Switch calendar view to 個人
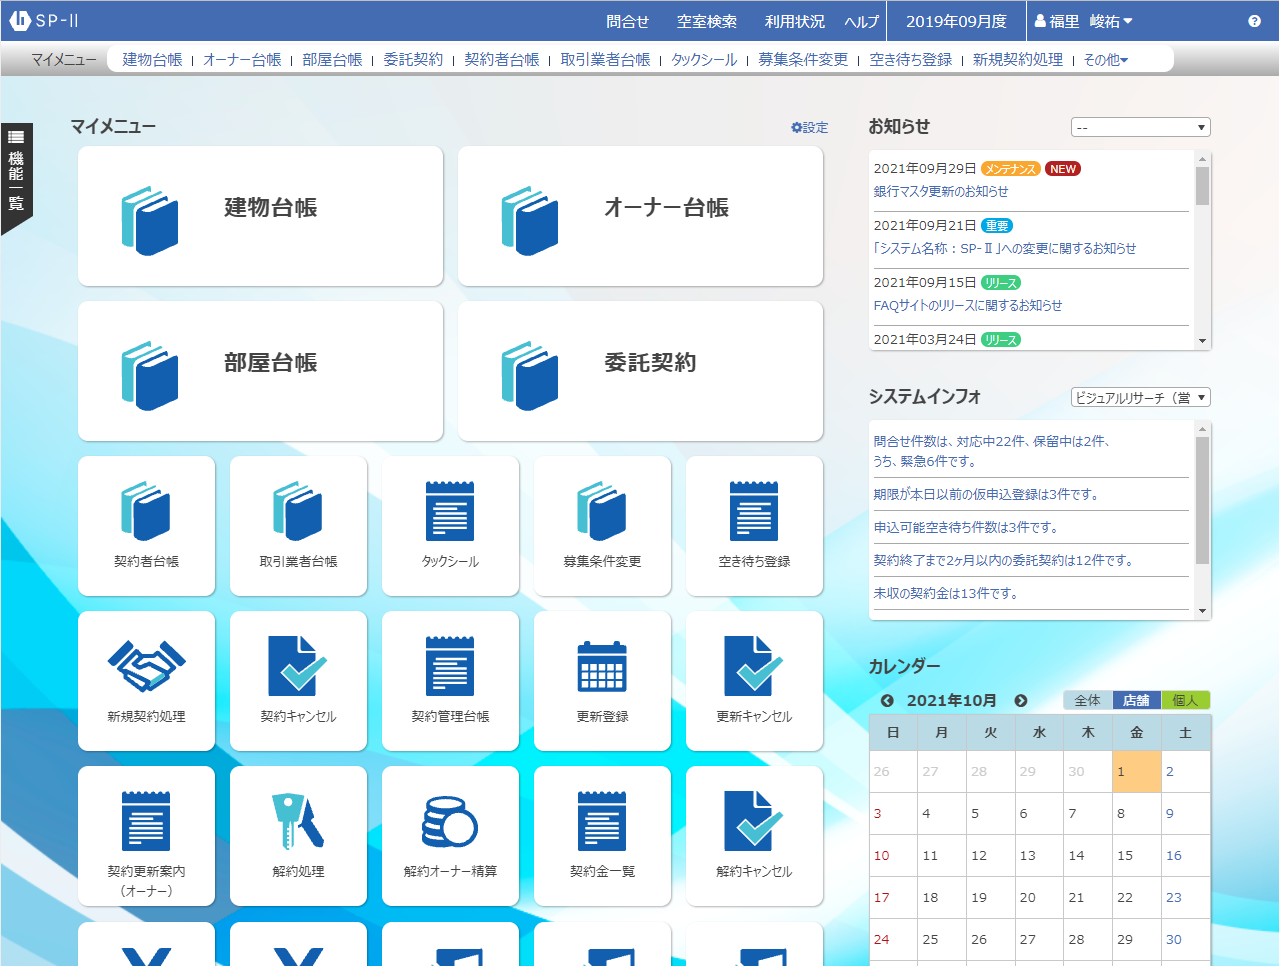 click(x=1185, y=700)
